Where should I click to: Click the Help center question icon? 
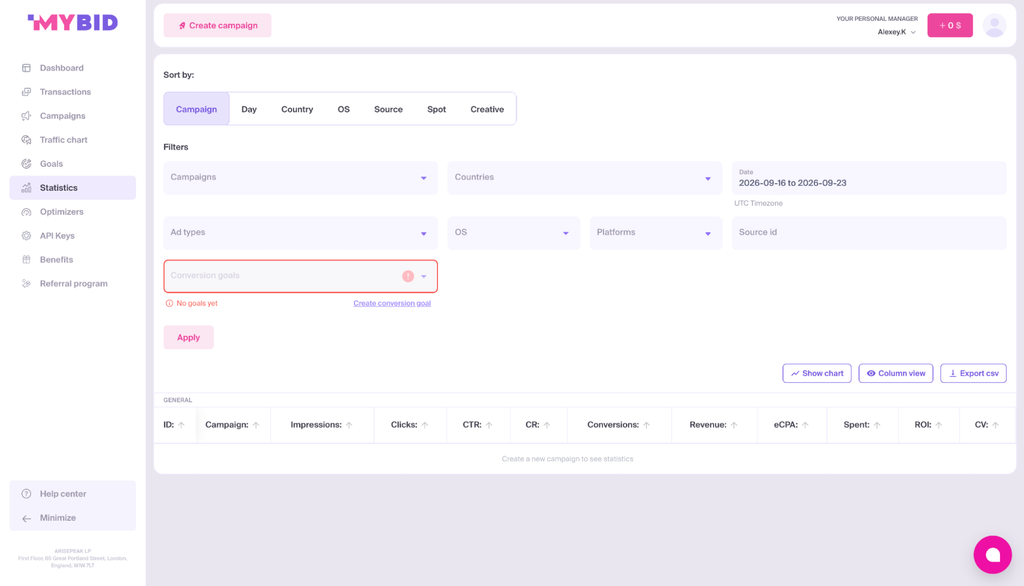26,494
